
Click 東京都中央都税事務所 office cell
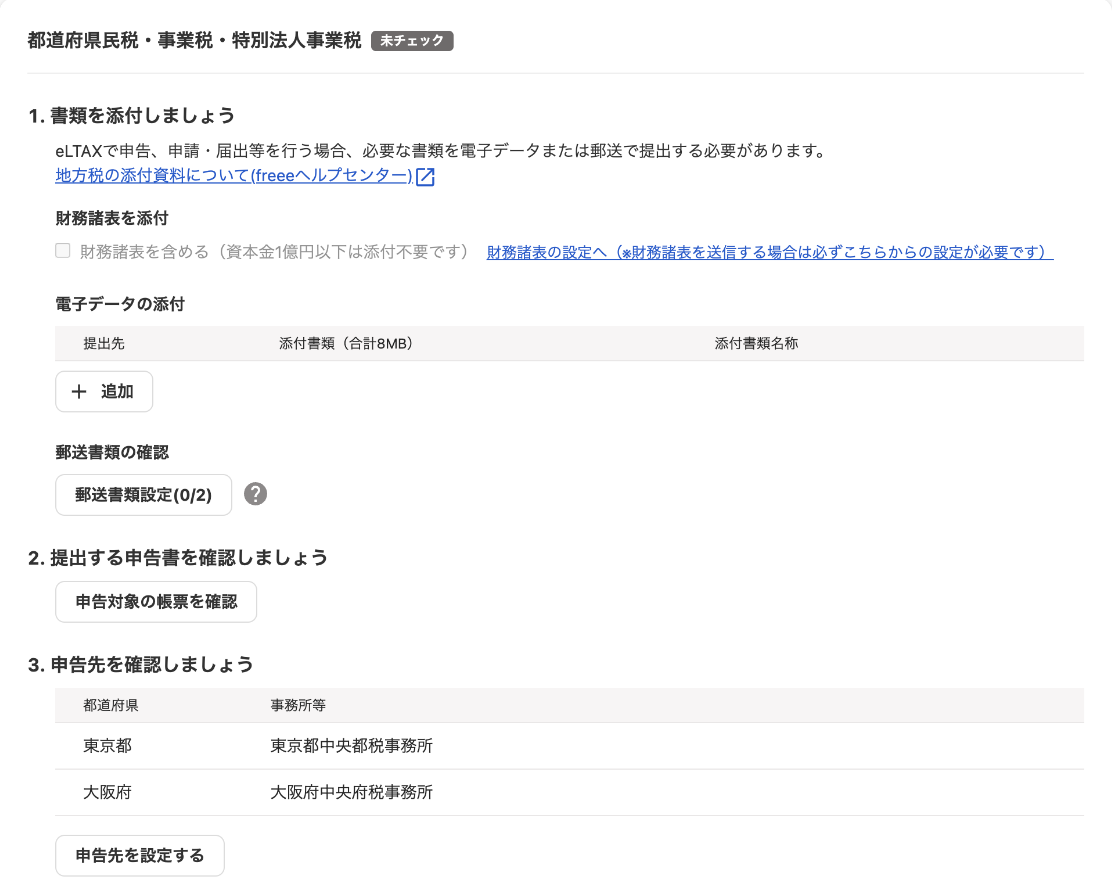point(352,746)
